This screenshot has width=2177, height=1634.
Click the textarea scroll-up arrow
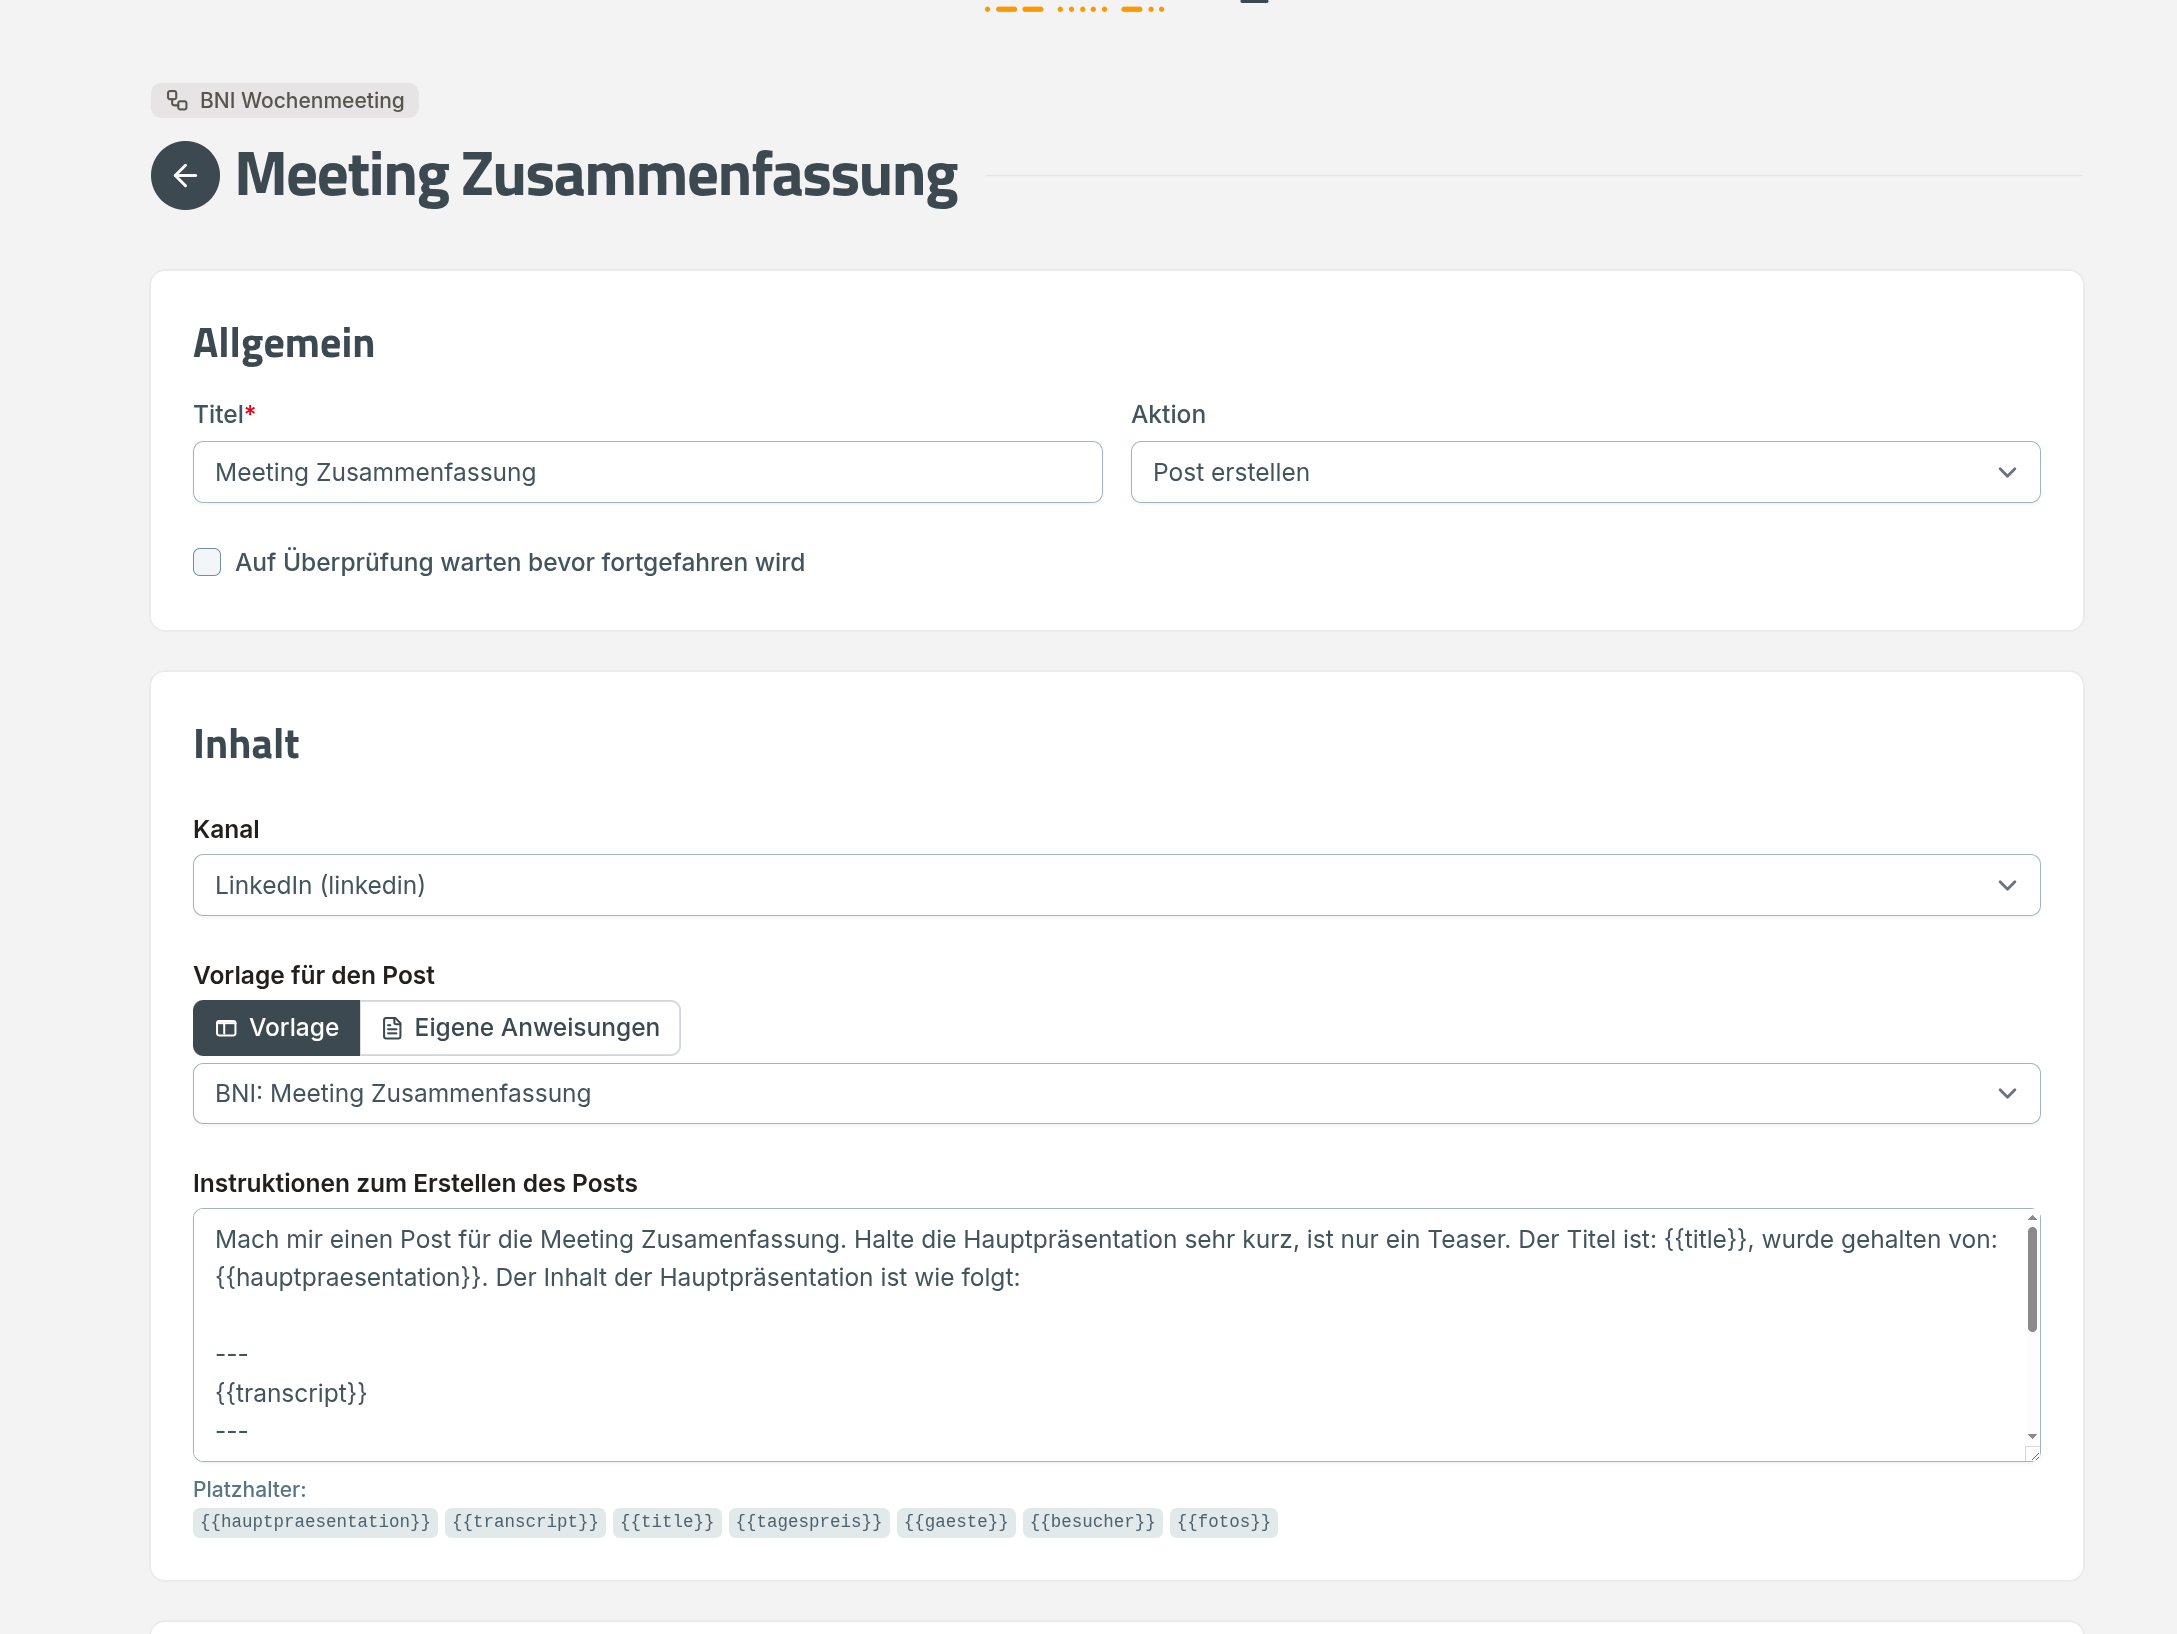(2032, 1217)
